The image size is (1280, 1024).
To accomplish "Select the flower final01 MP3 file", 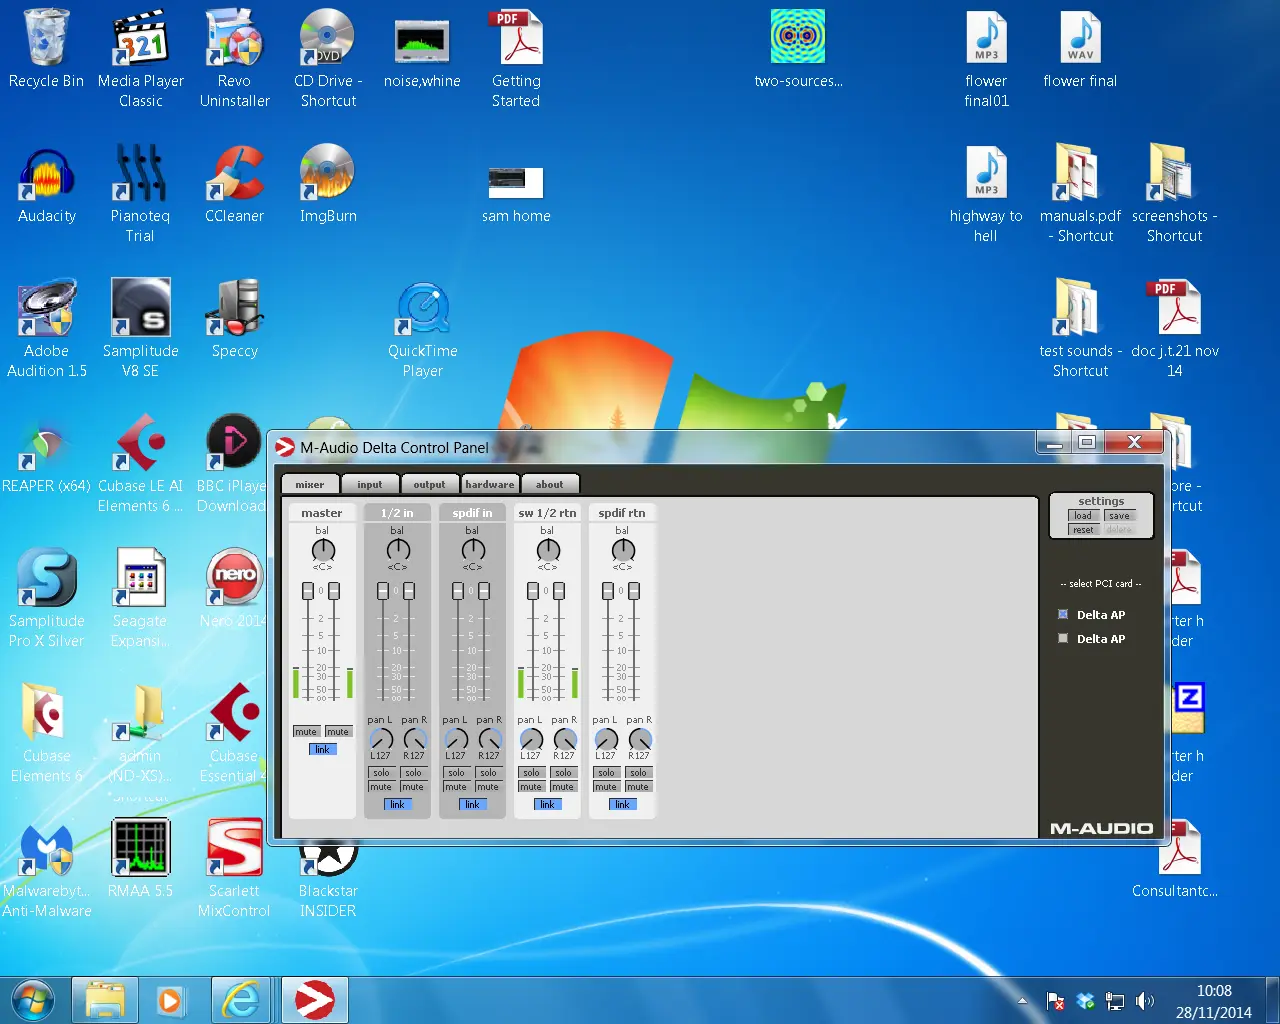I will click(986, 58).
